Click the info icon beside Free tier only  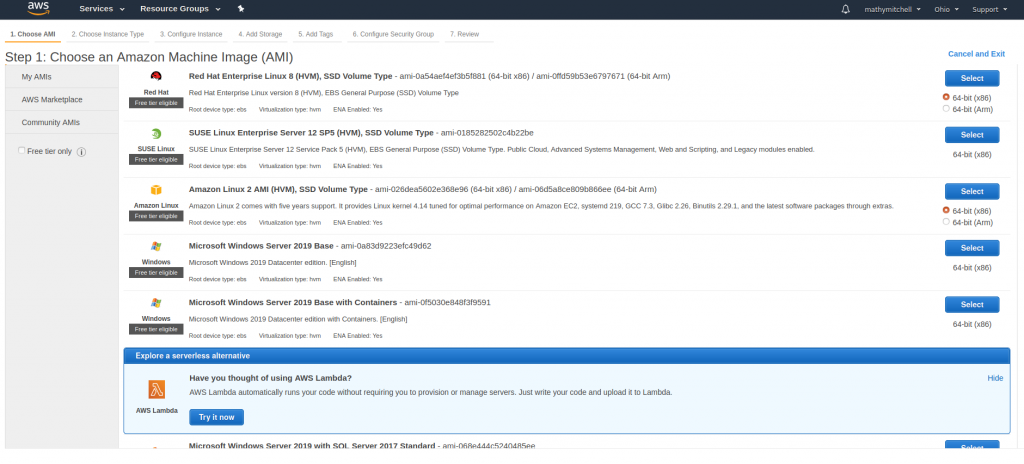(82, 152)
